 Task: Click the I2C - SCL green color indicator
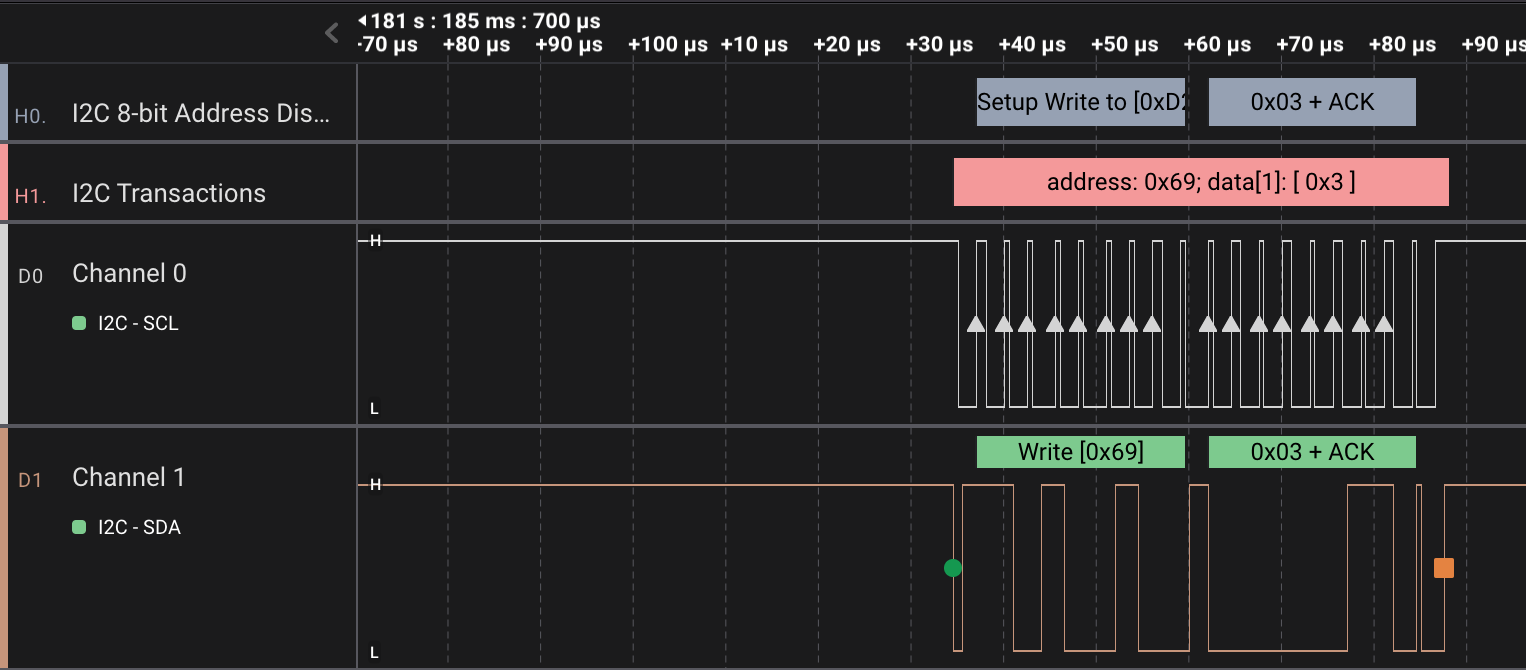(80, 323)
